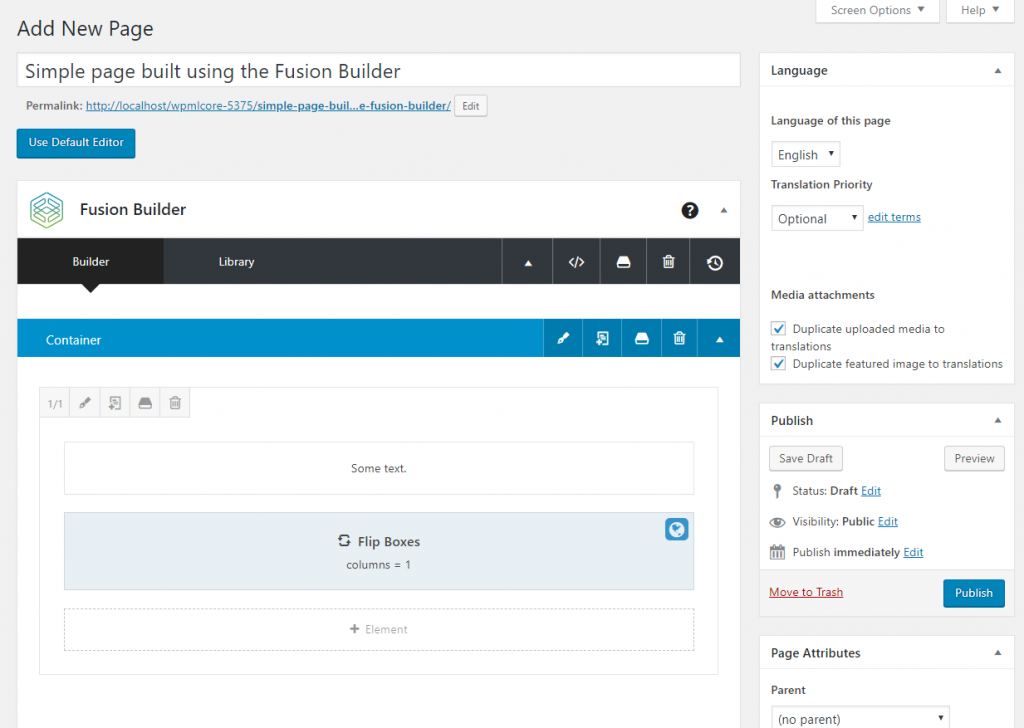Click the Some text element block
The width and height of the screenshot is (1024, 728).
click(x=379, y=468)
